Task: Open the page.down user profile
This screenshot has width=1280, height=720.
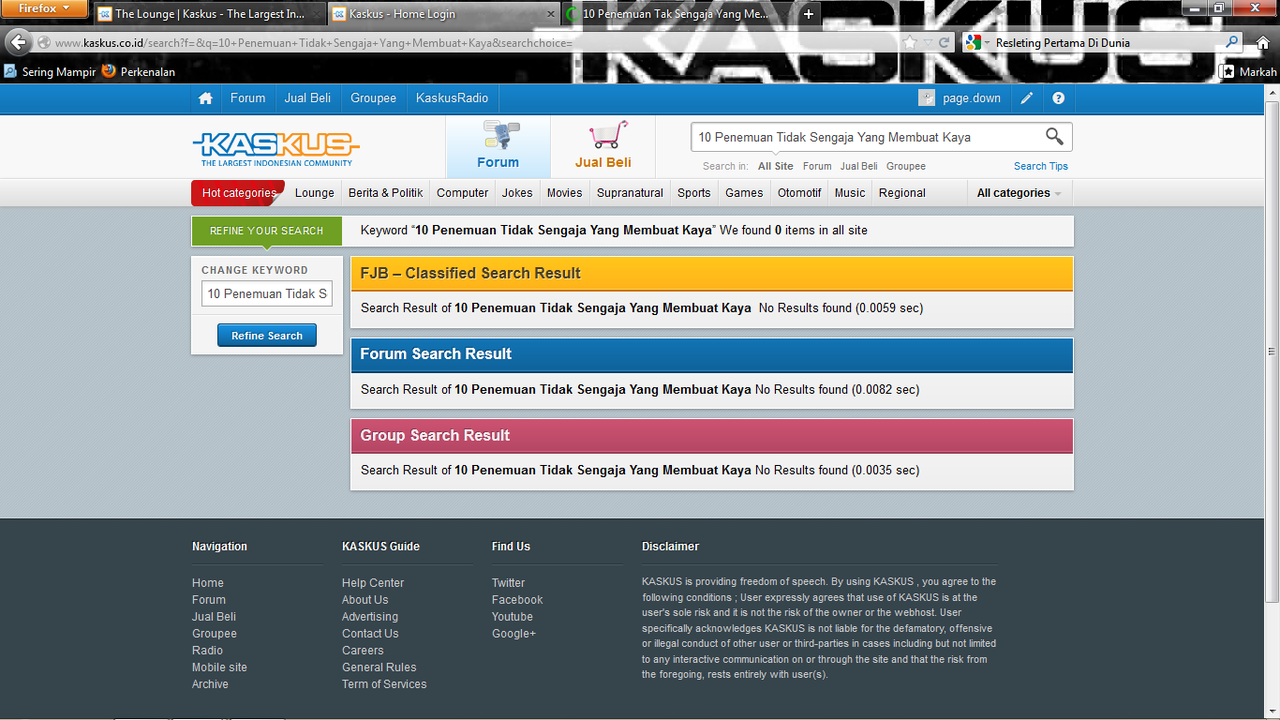Action: point(971,98)
